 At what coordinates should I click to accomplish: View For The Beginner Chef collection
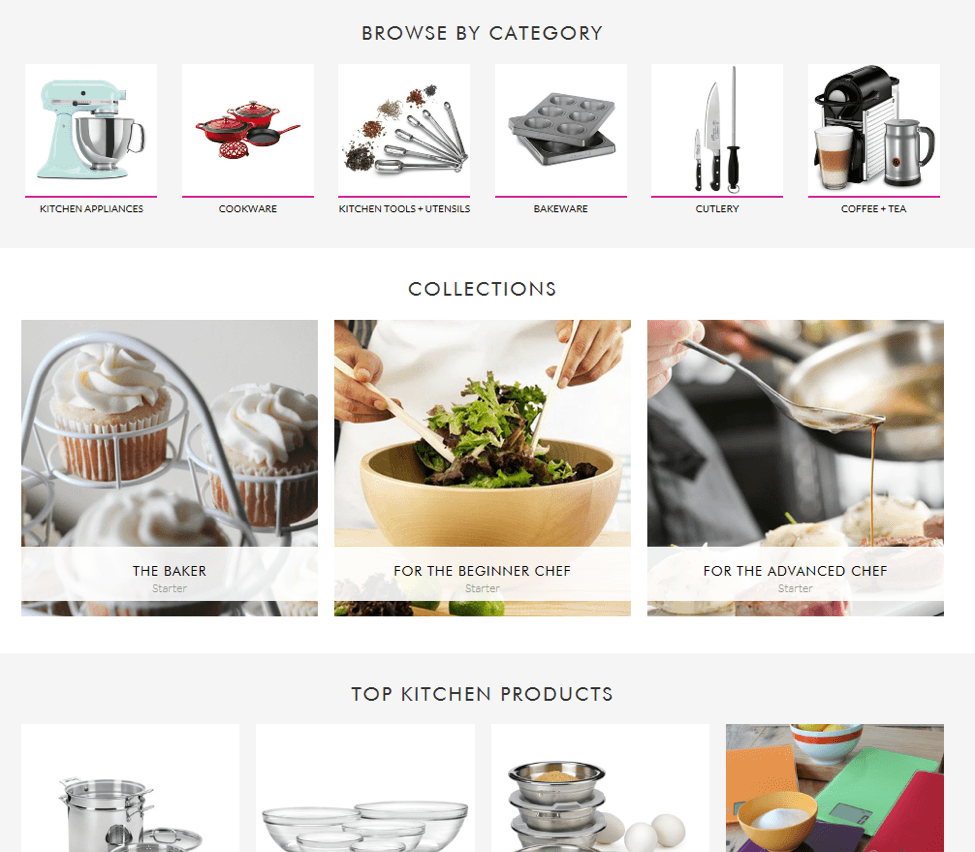tap(483, 468)
